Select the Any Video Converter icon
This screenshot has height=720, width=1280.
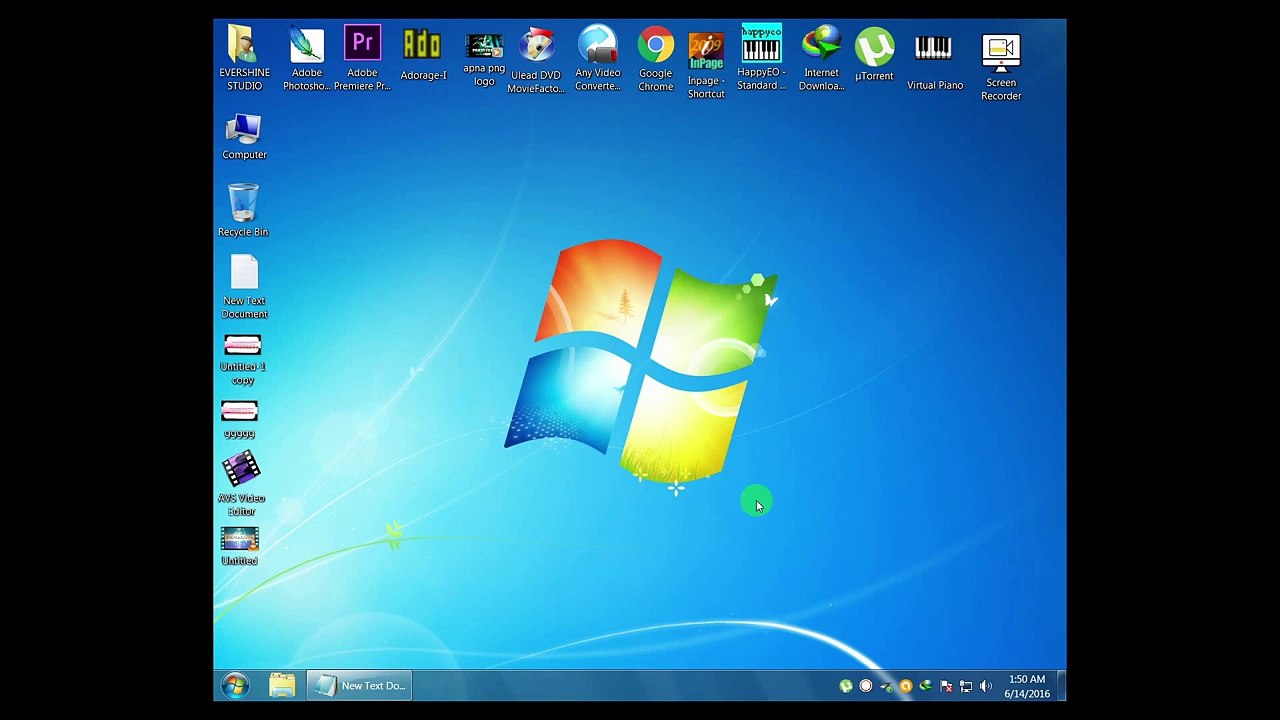coord(598,58)
